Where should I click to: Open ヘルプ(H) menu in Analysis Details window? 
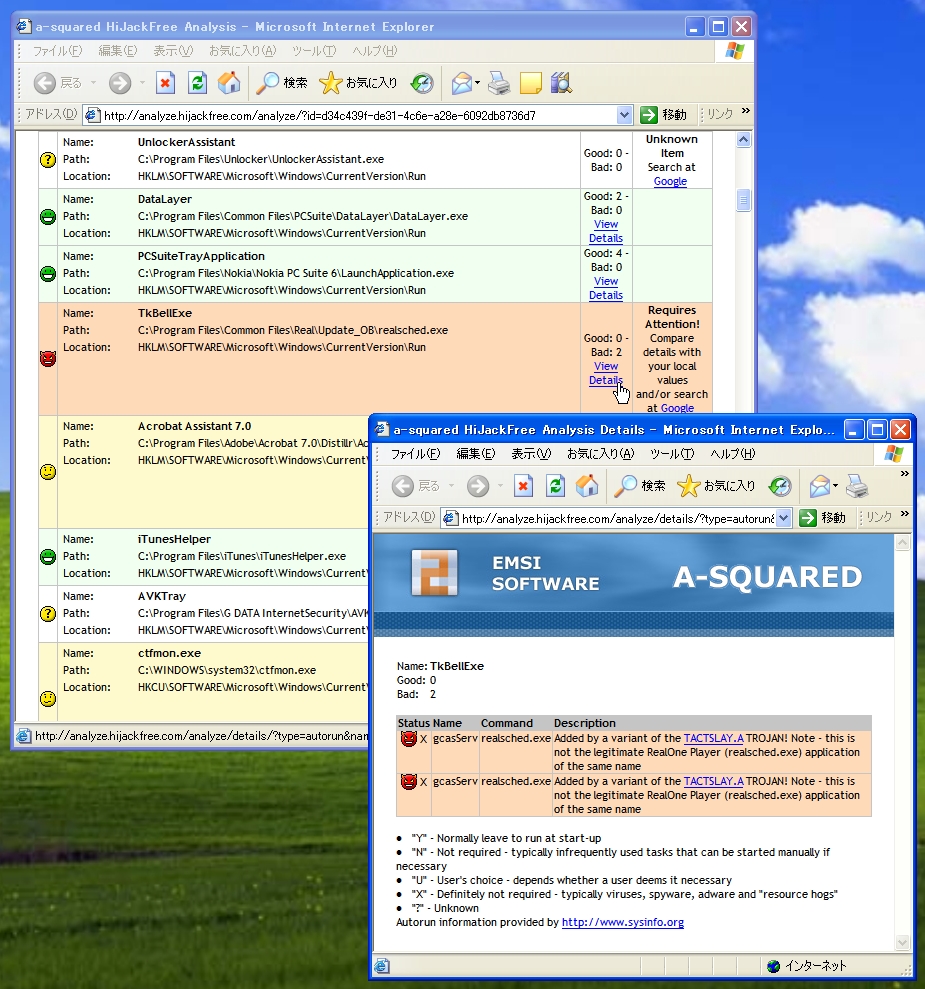(733, 454)
